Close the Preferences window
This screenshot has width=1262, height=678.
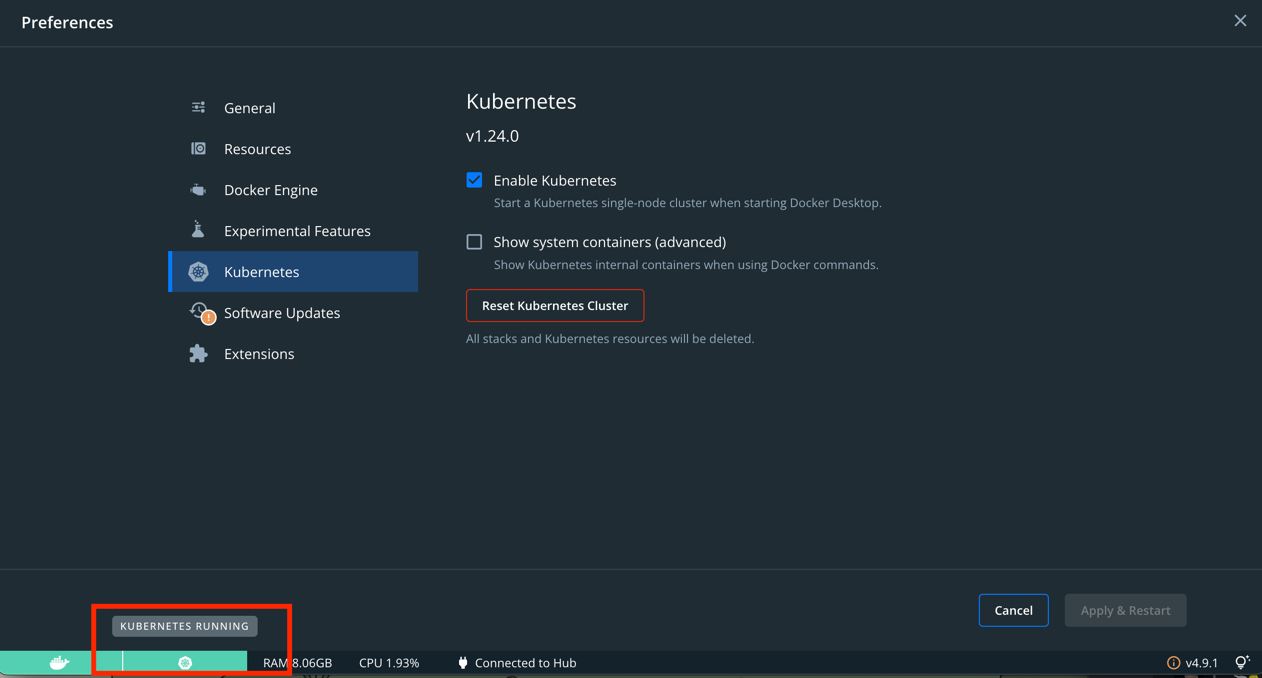(x=1240, y=21)
